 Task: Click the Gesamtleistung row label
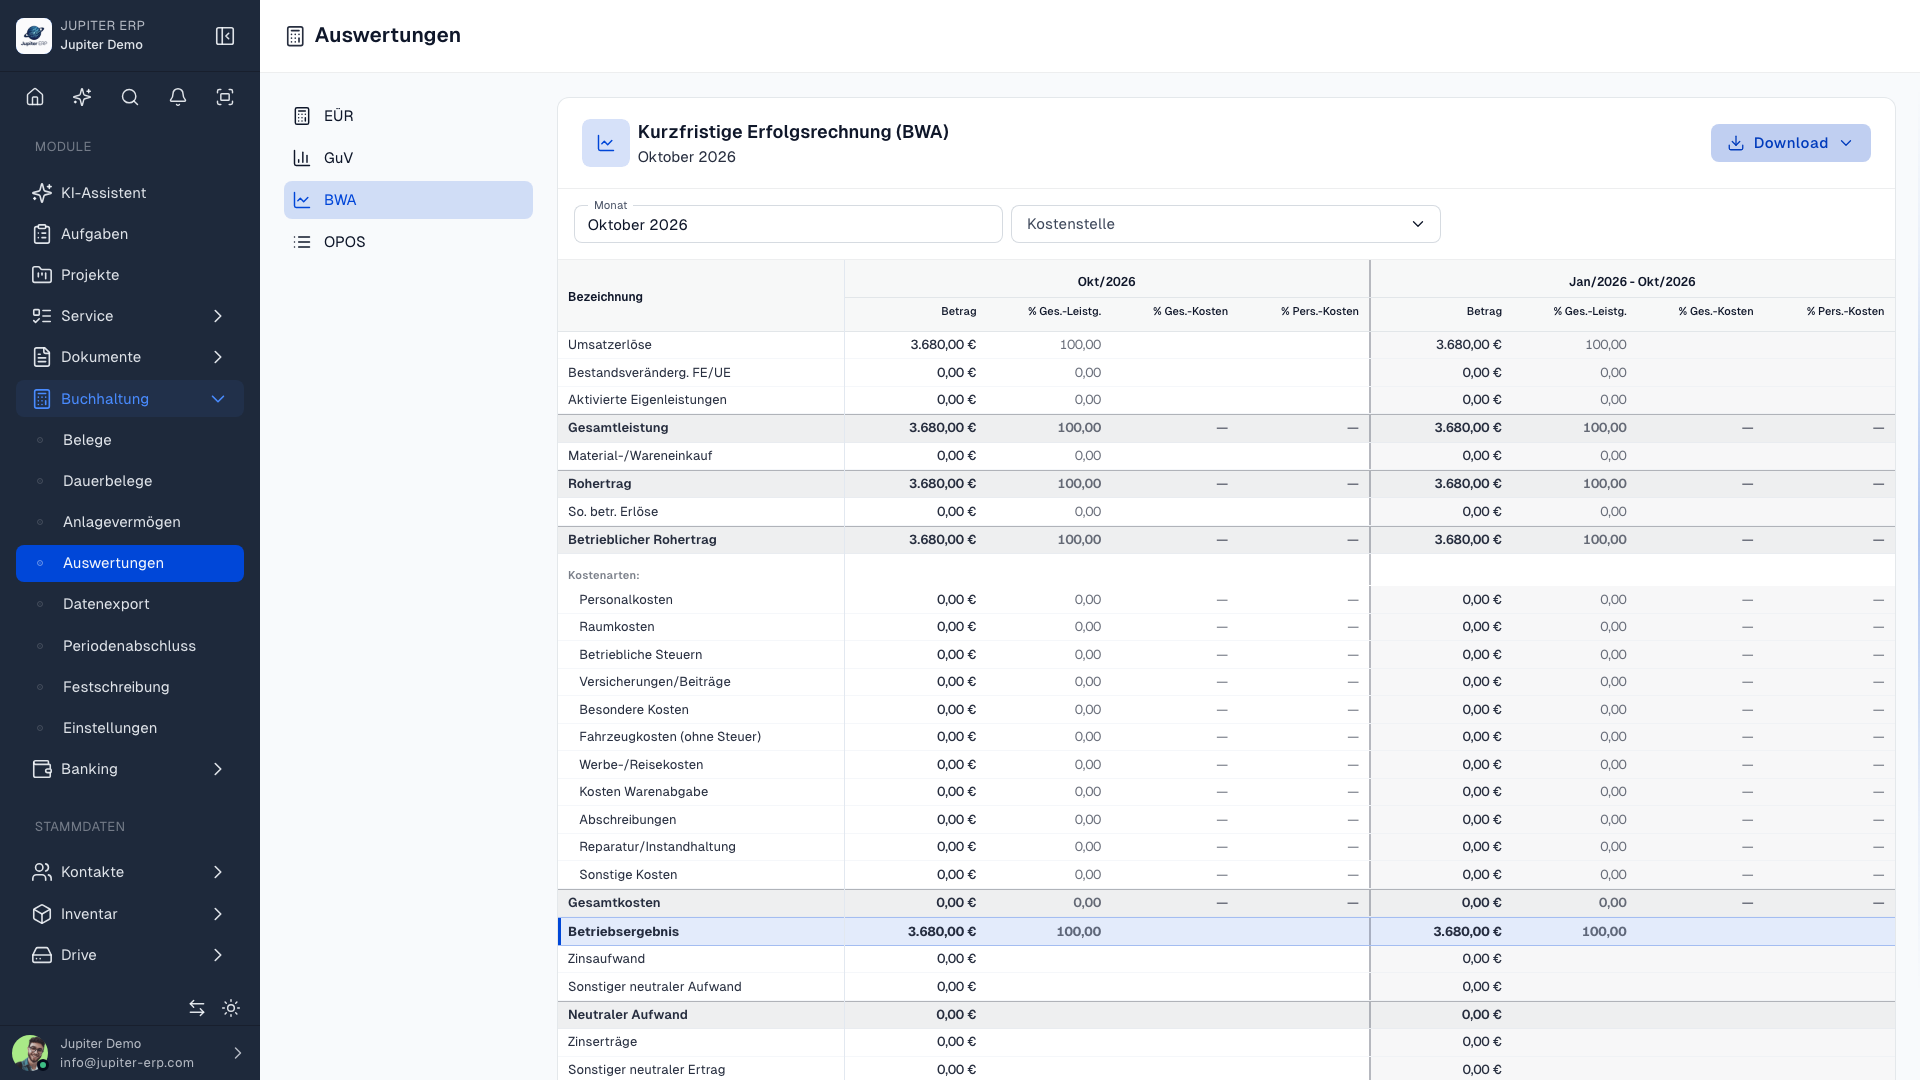coord(618,427)
